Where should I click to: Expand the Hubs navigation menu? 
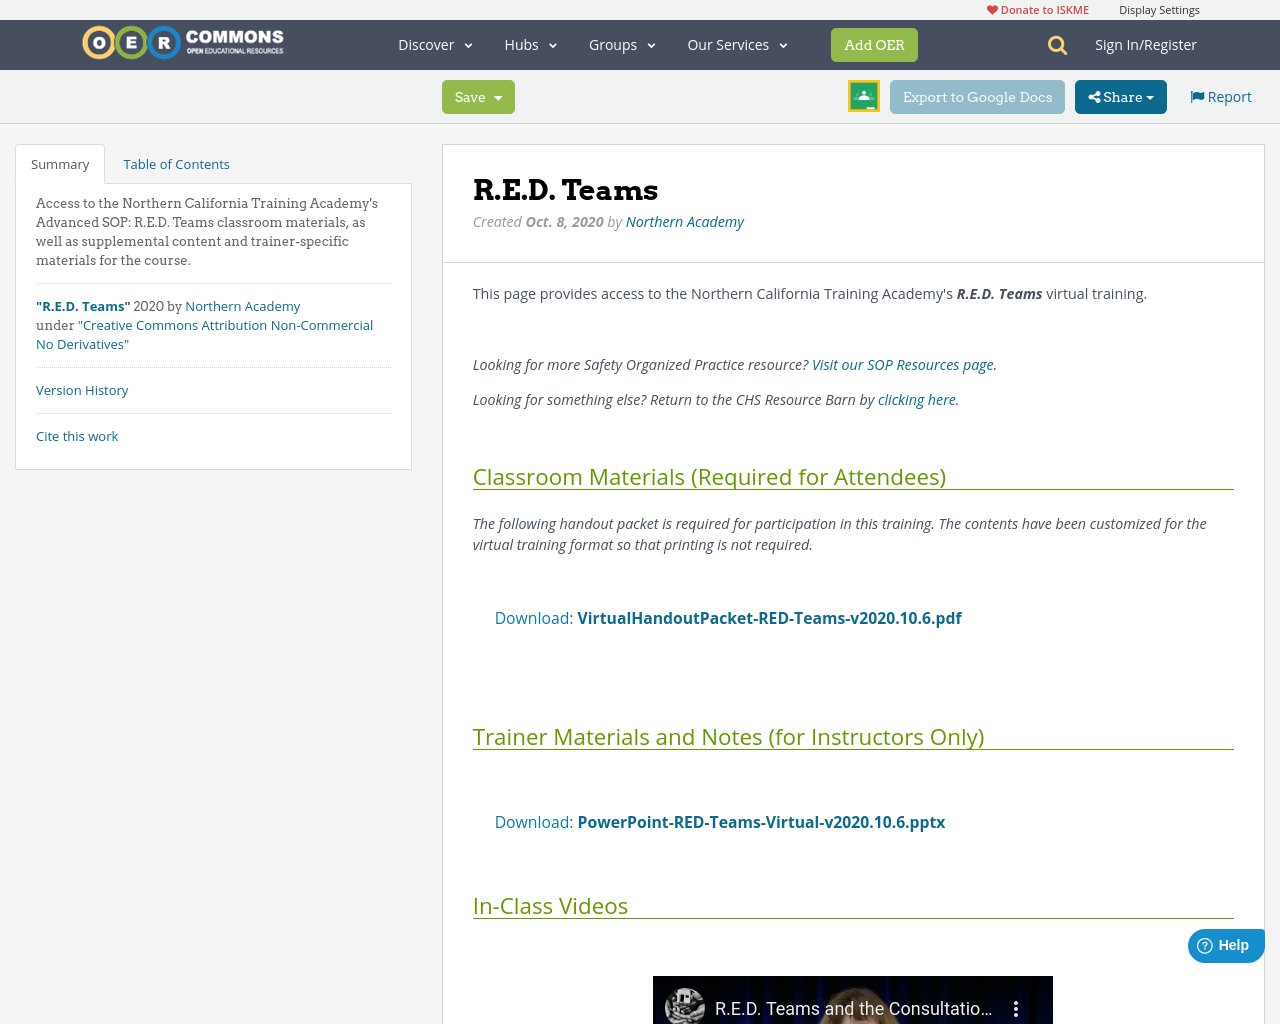coord(529,44)
